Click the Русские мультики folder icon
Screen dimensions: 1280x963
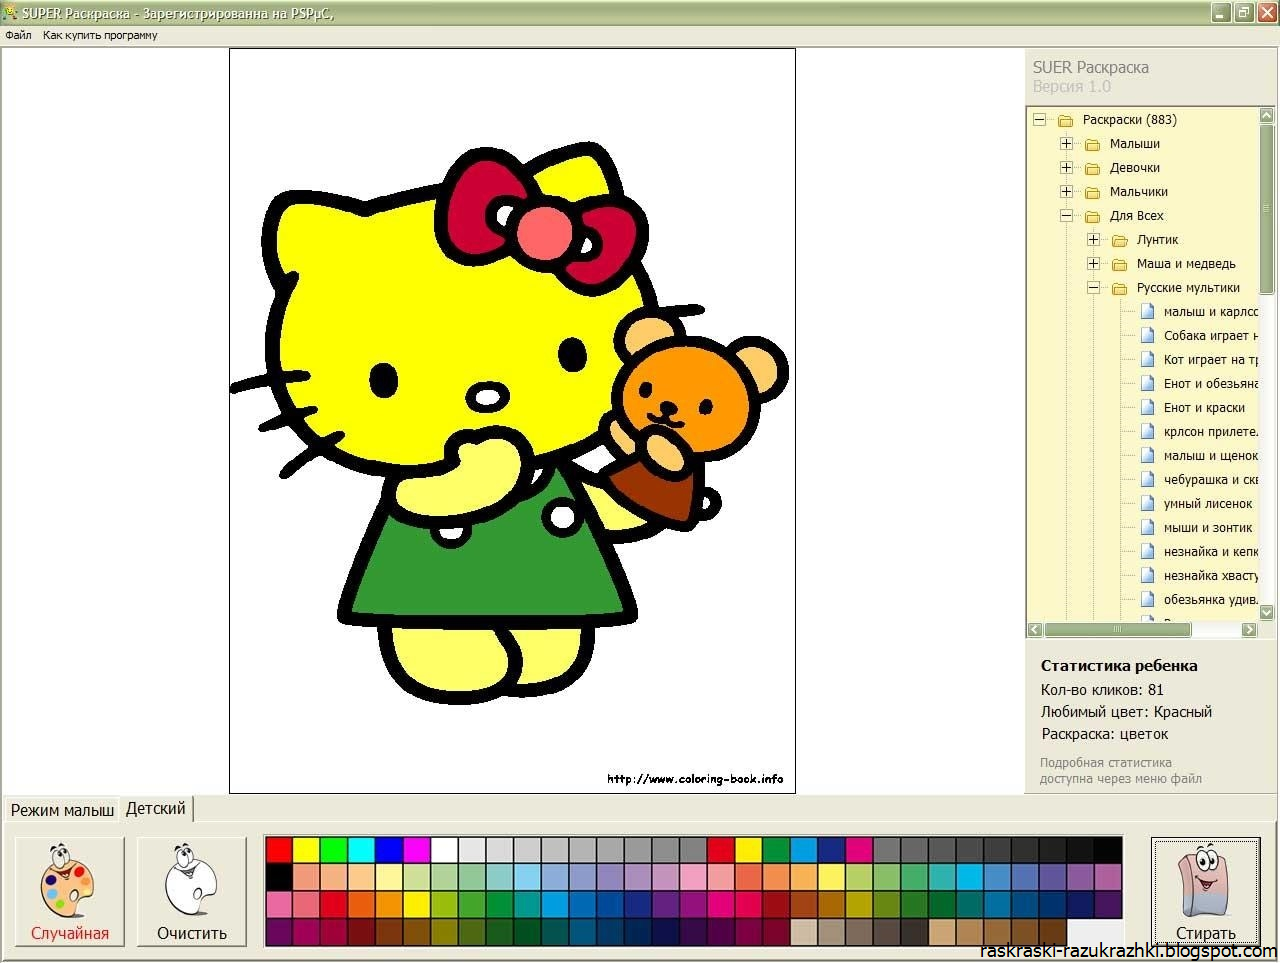[x=1120, y=288]
